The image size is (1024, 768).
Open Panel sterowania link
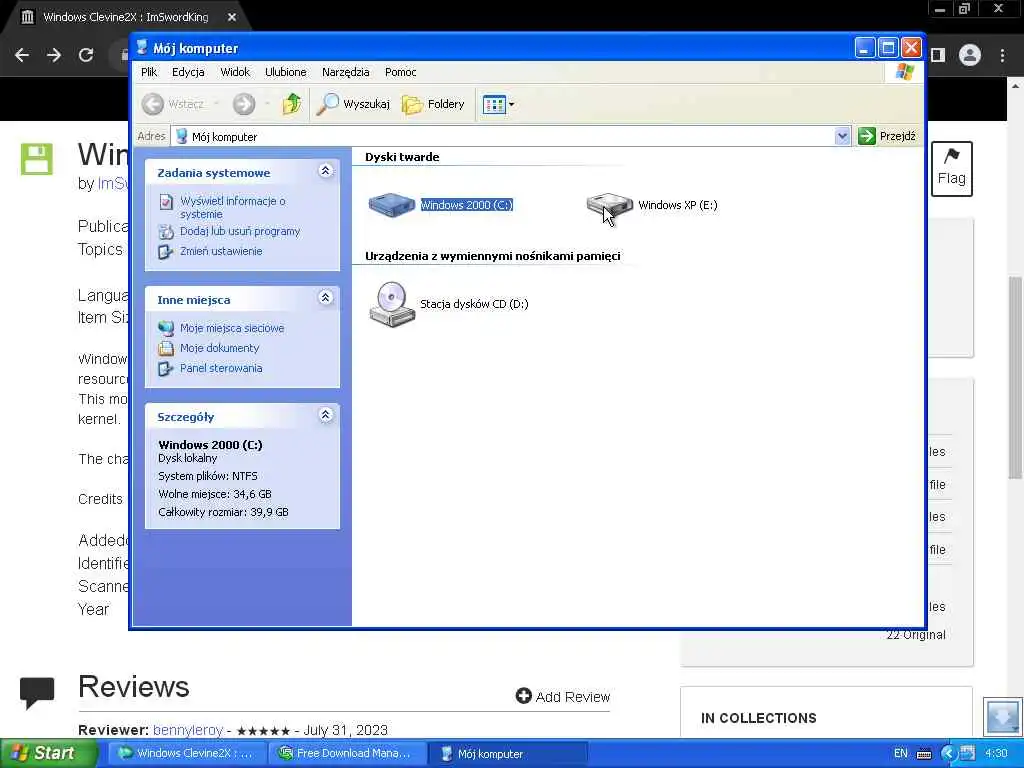(221, 368)
